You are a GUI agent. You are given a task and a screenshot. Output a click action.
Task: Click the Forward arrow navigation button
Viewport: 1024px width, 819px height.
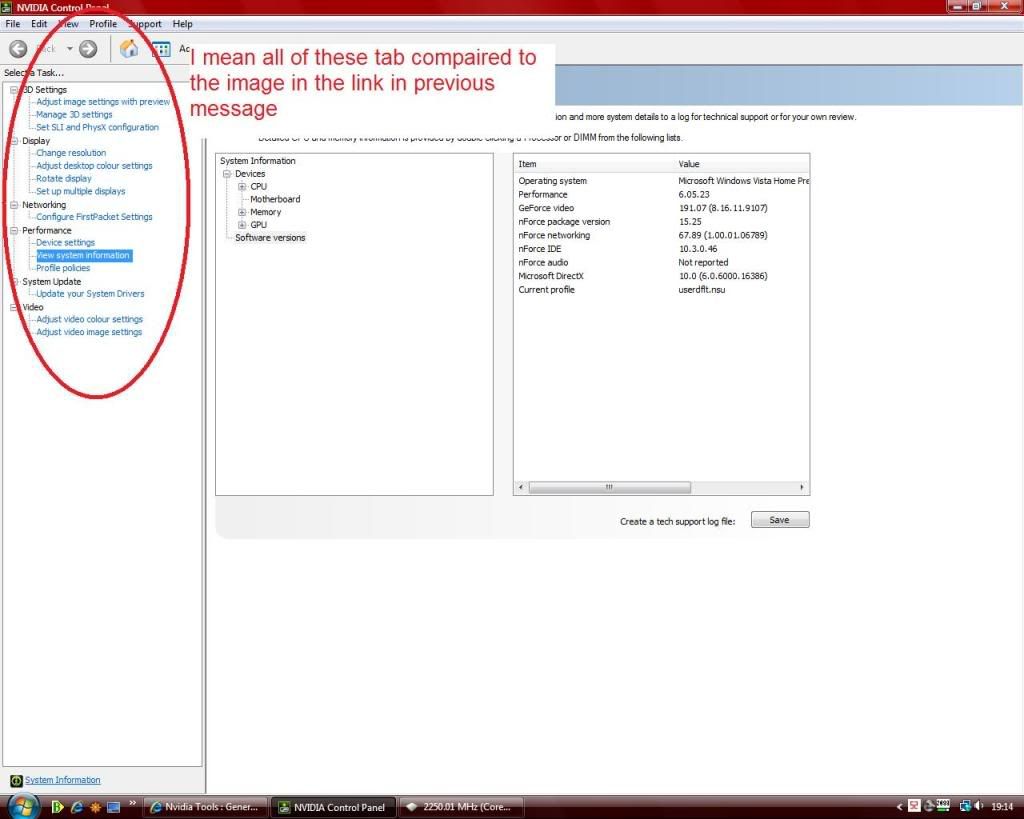[88, 48]
